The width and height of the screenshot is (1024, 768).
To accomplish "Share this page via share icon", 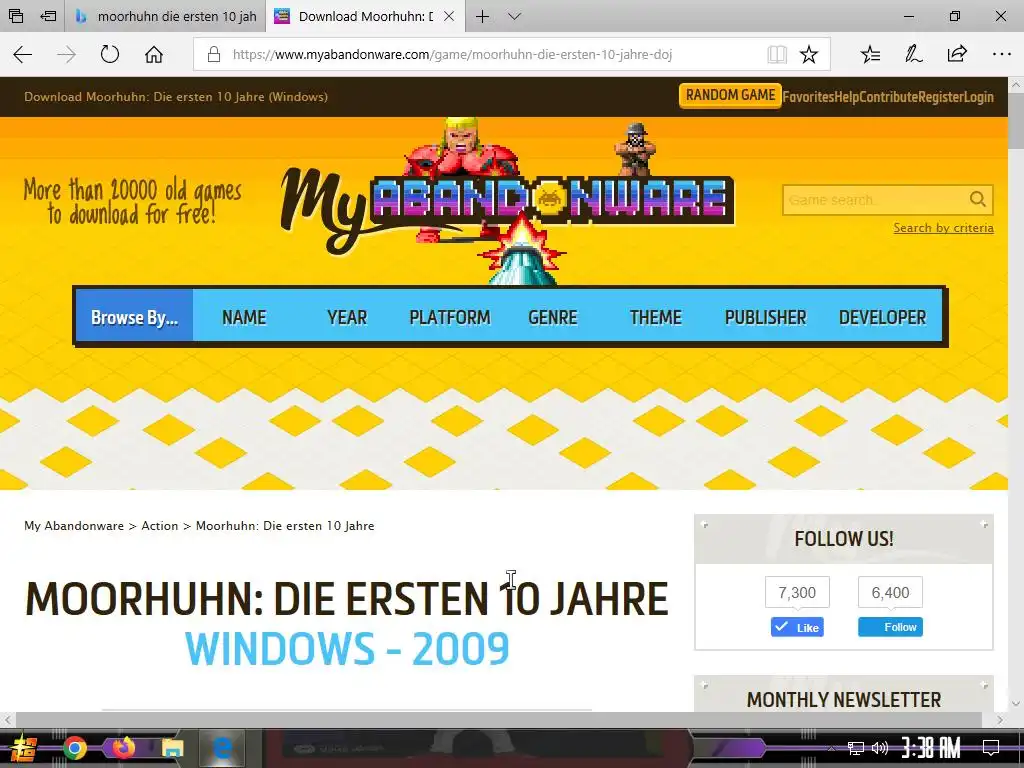I will click(x=957, y=54).
